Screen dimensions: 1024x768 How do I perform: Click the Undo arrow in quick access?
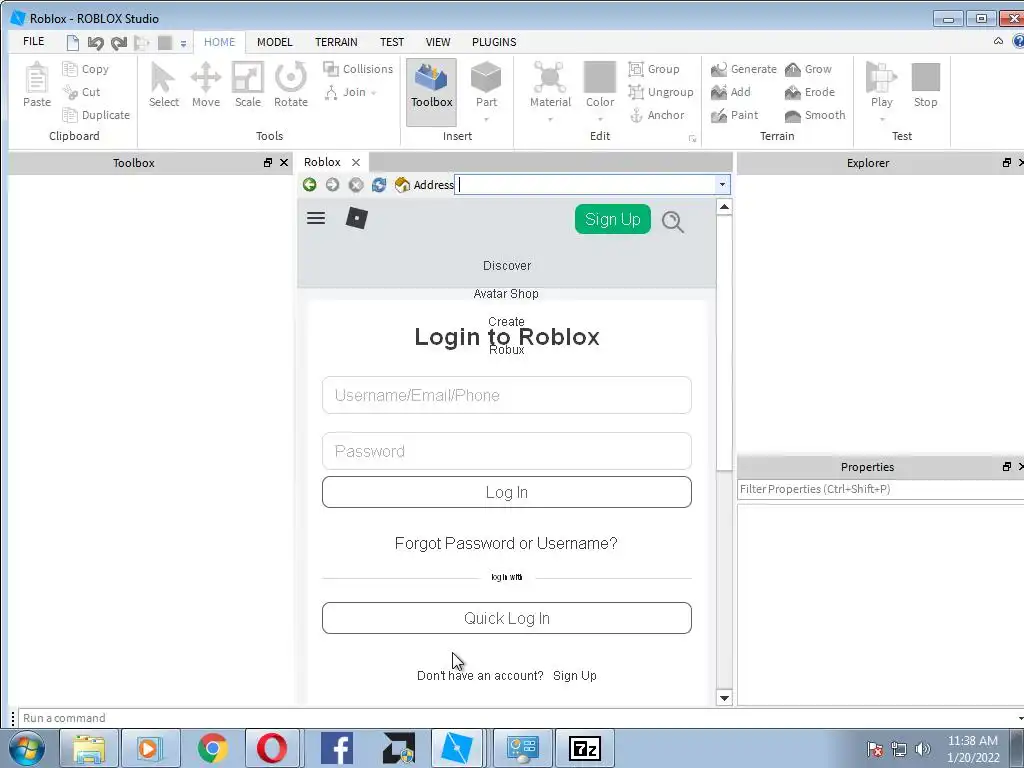tap(95, 43)
